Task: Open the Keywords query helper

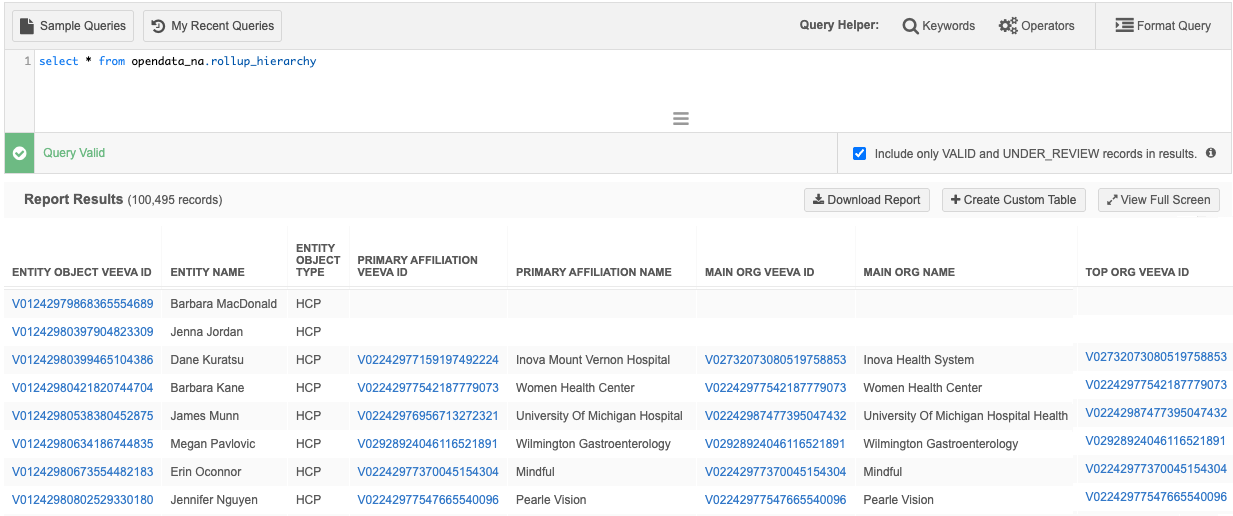Action: click(x=938, y=26)
